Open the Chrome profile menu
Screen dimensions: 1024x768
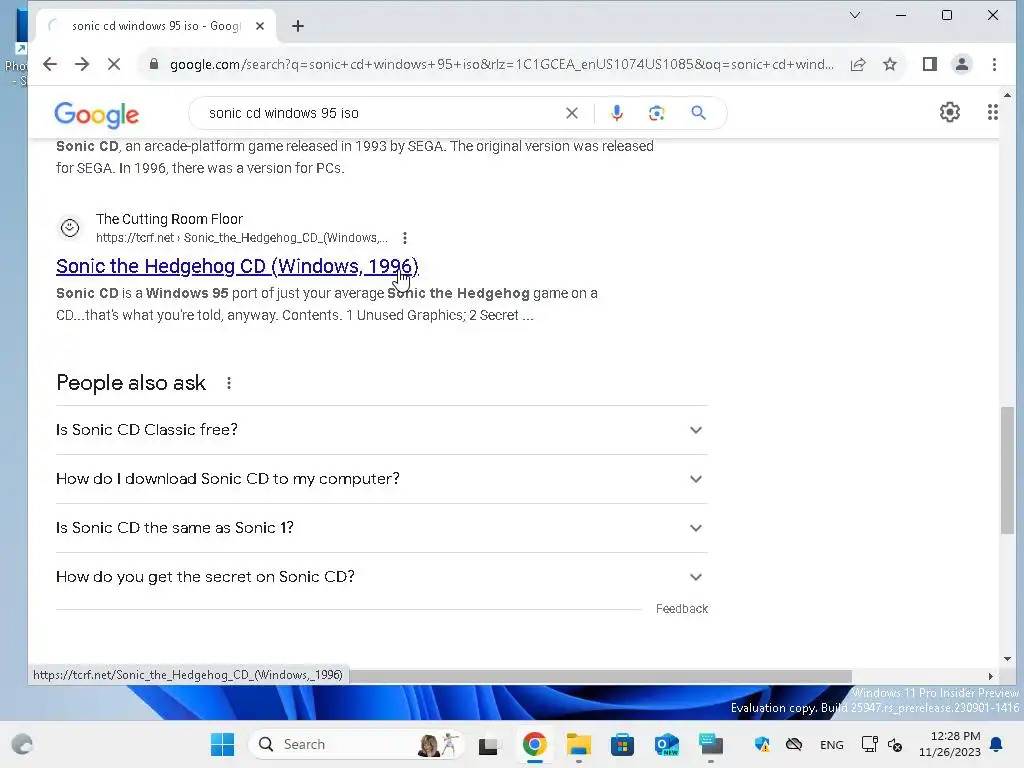[962, 64]
